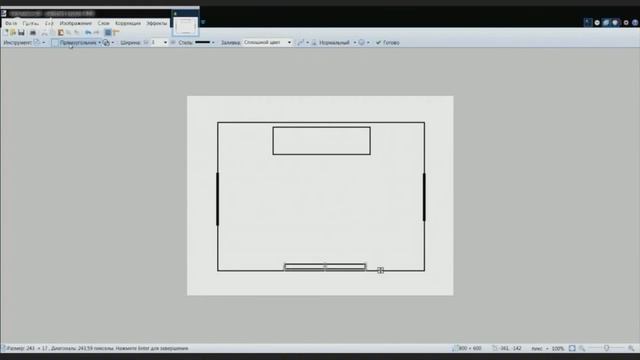The height and width of the screenshot is (360, 640).
Task: Click the Print icon
Action: pos(33,33)
